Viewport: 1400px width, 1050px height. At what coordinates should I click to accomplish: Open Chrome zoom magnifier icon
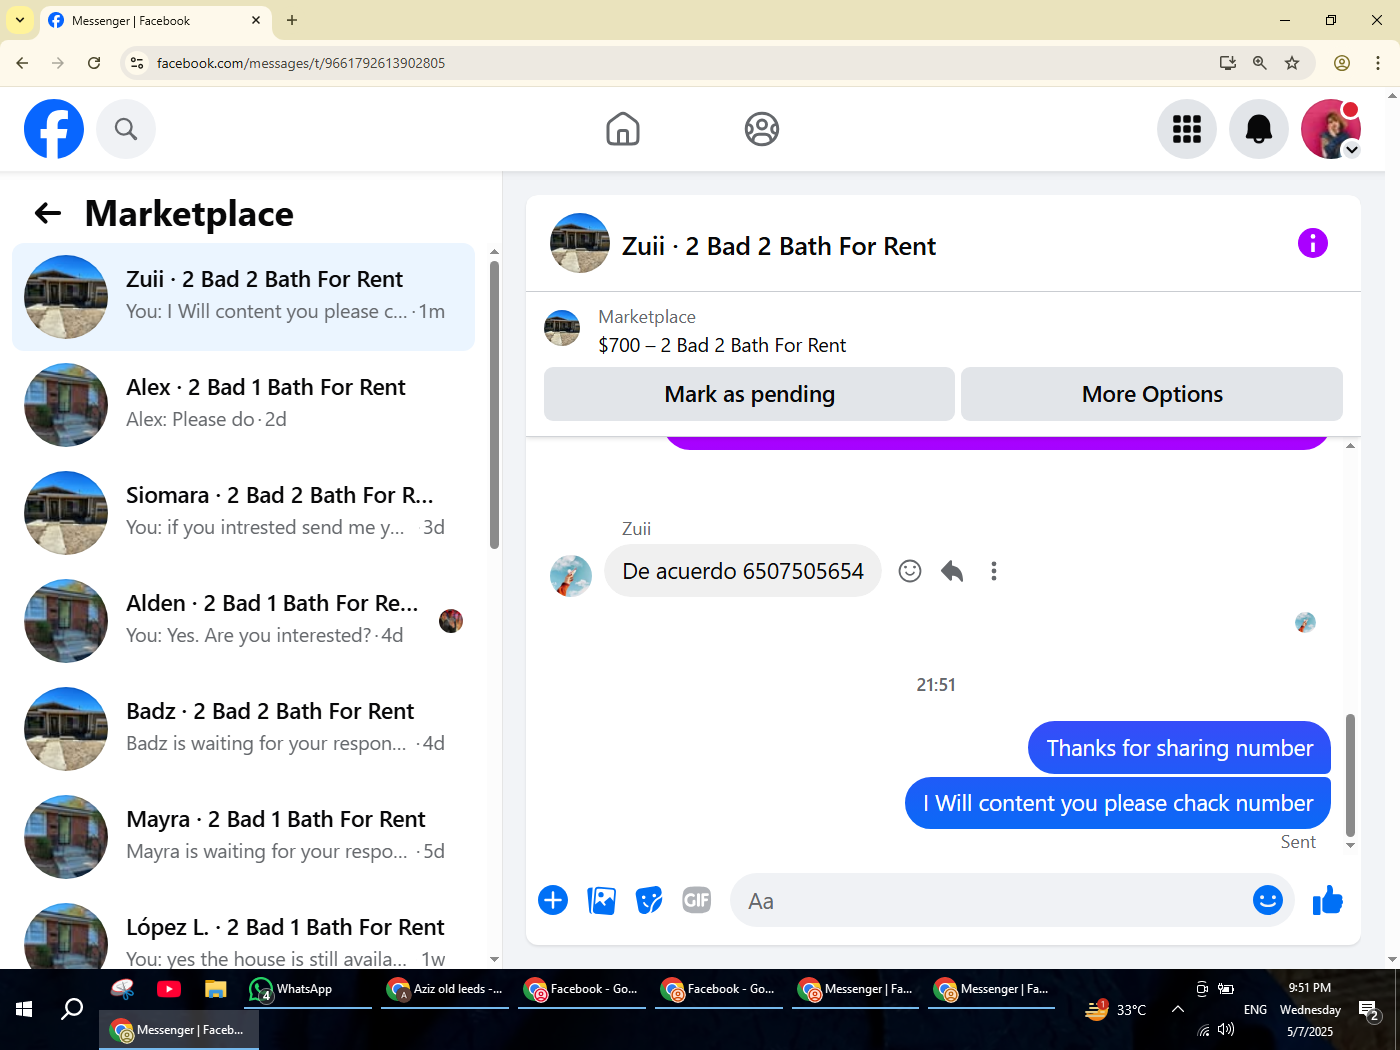(x=1260, y=63)
